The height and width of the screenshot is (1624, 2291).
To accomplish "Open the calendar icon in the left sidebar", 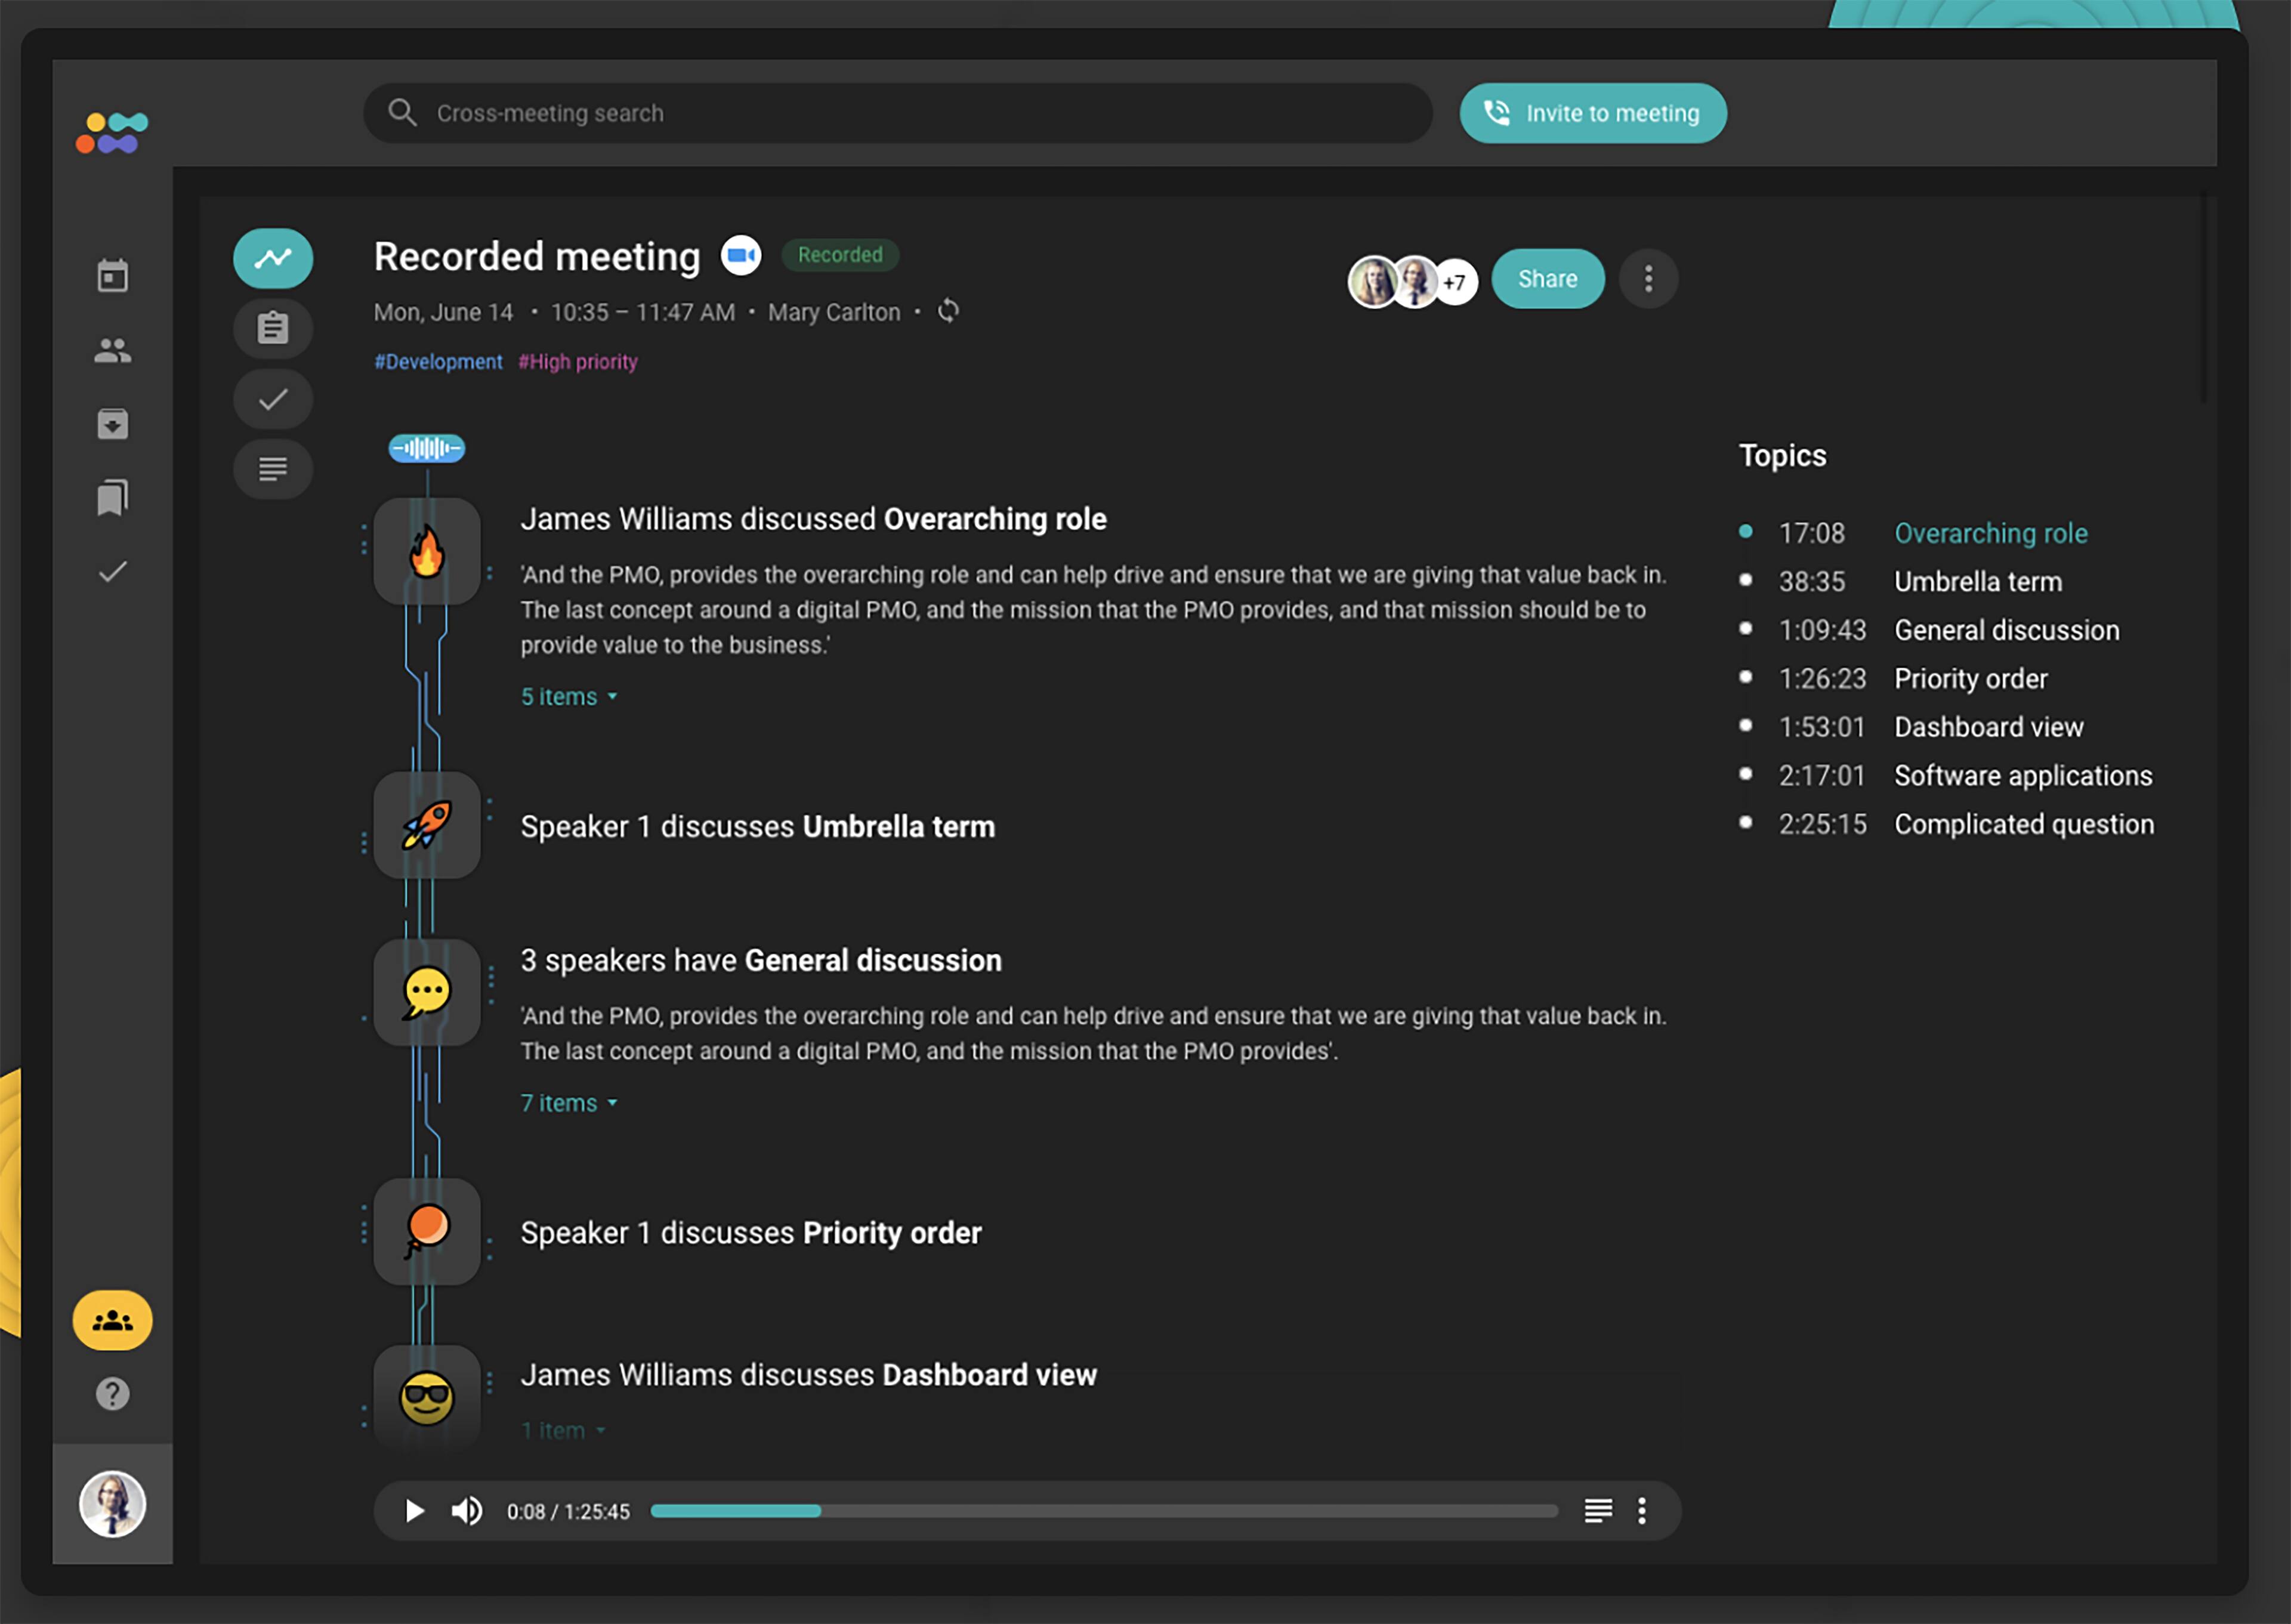I will coord(112,276).
